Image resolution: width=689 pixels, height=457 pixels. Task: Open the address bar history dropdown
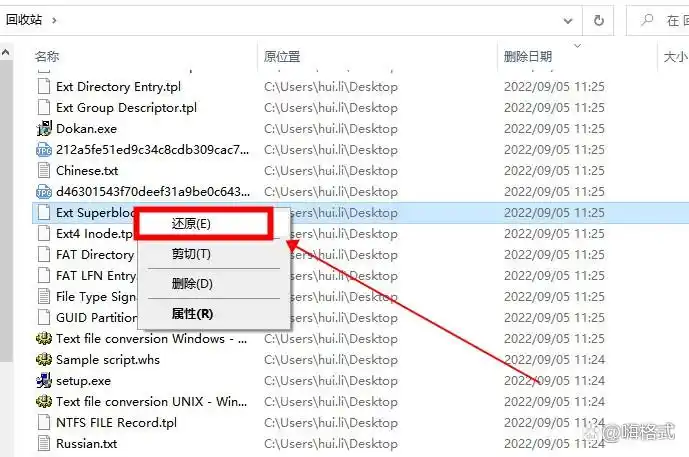tap(568, 21)
